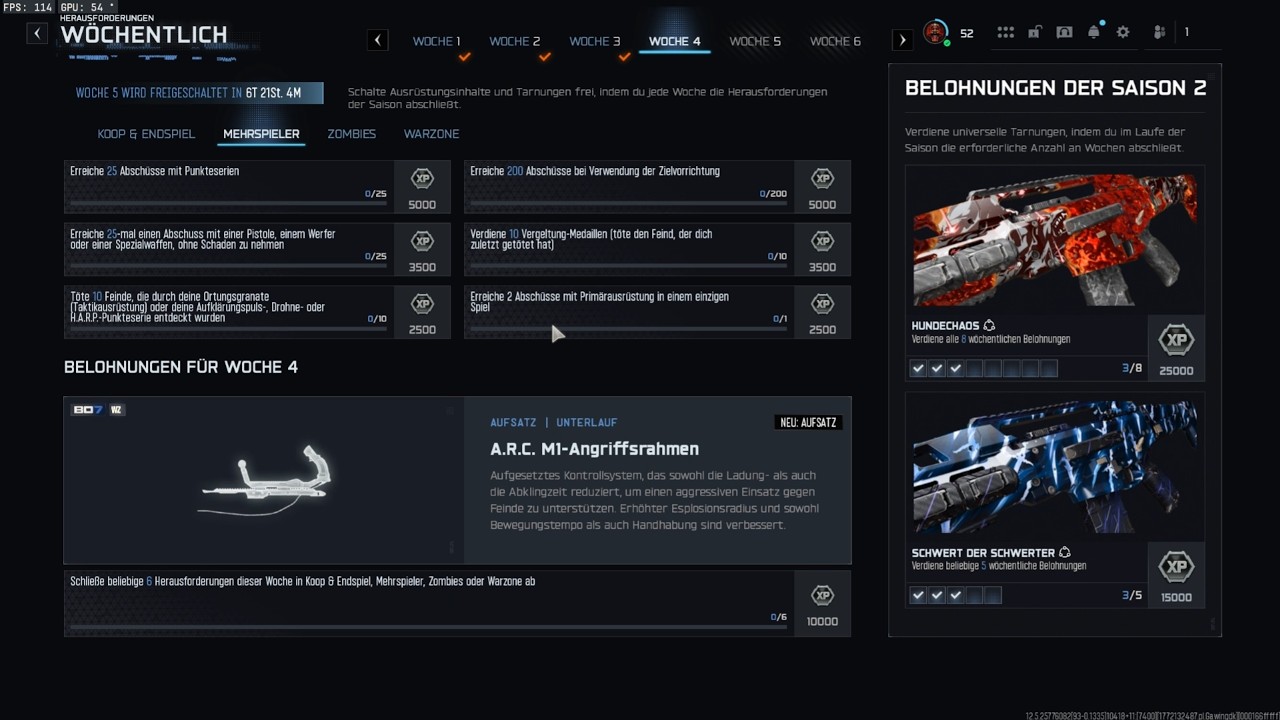Click XP icon for 25 Punkteserien kills

pos(422,179)
